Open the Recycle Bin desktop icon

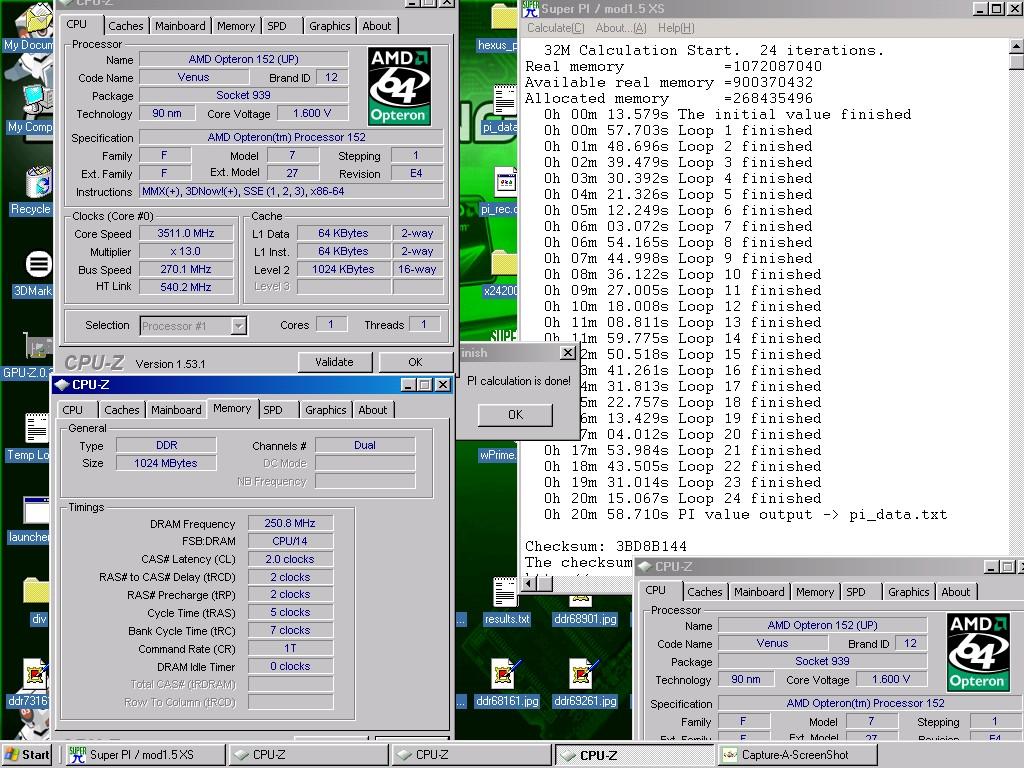[38, 182]
